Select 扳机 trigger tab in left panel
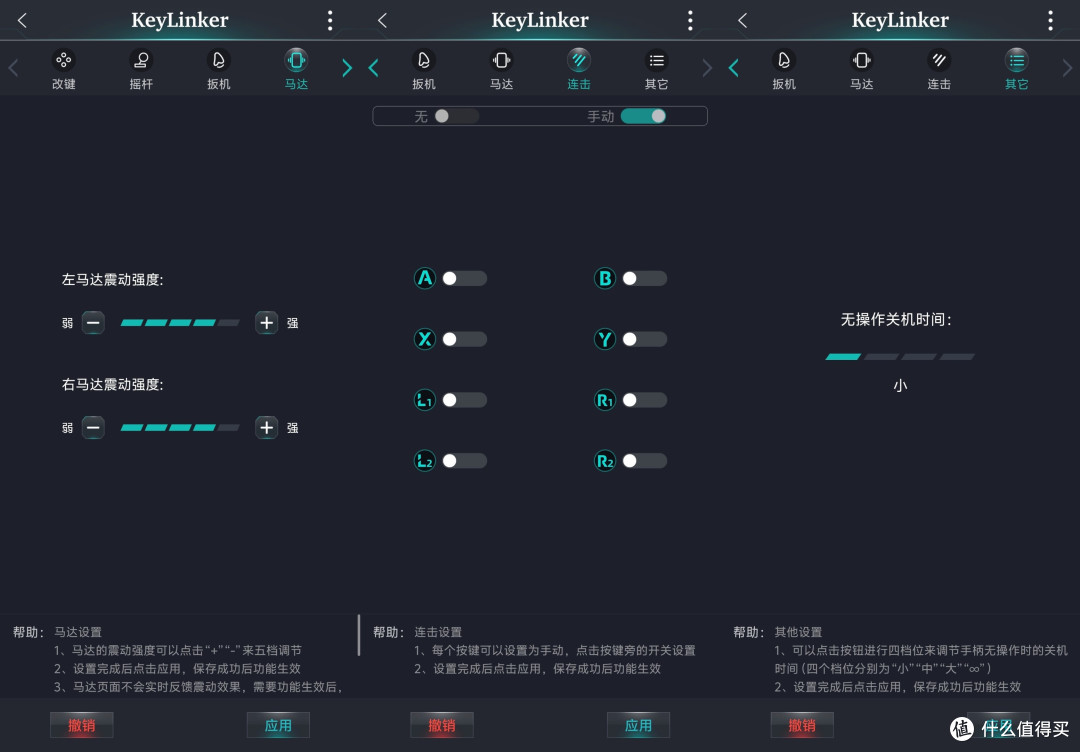Screen dimensions: 1080x752 tap(218, 69)
